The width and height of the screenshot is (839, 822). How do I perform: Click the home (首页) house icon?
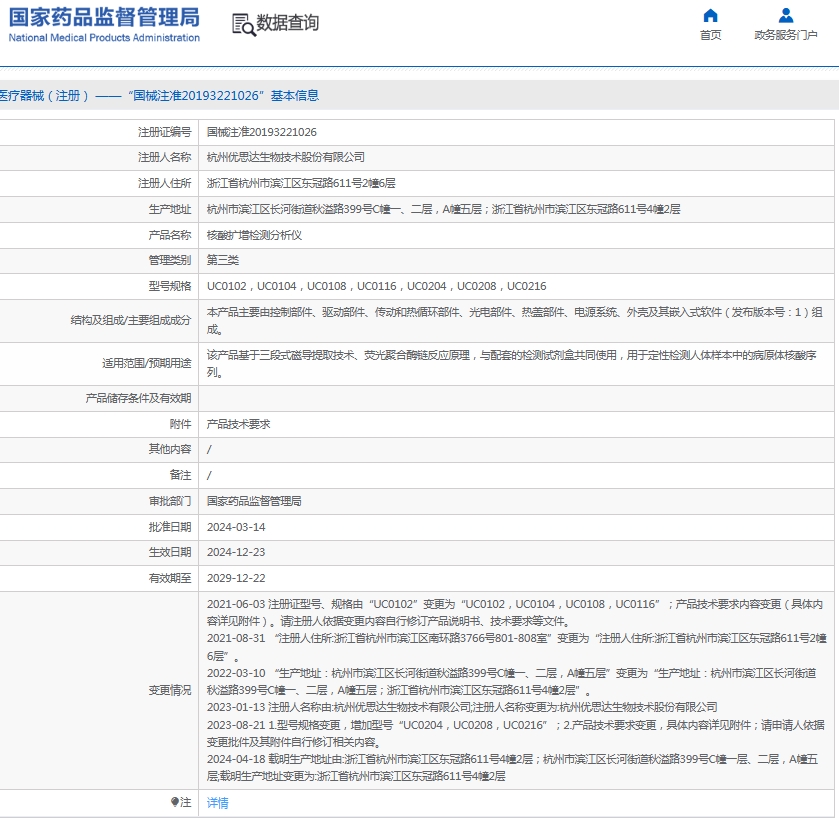710,15
